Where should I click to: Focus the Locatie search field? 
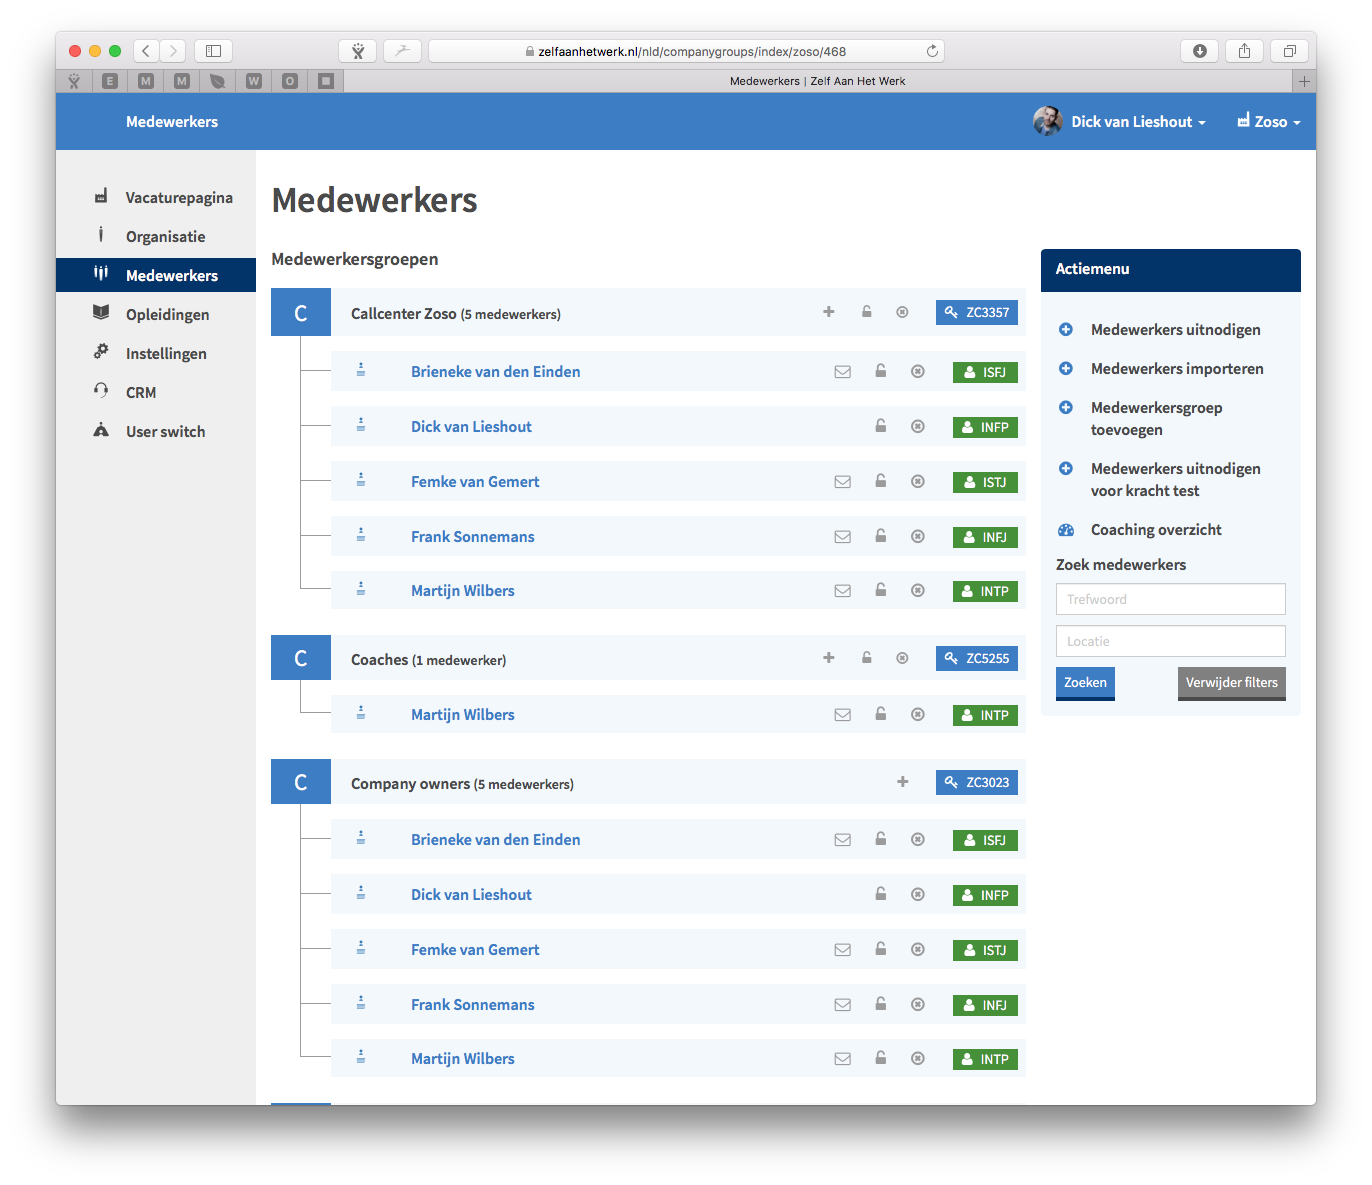click(1171, 641)
